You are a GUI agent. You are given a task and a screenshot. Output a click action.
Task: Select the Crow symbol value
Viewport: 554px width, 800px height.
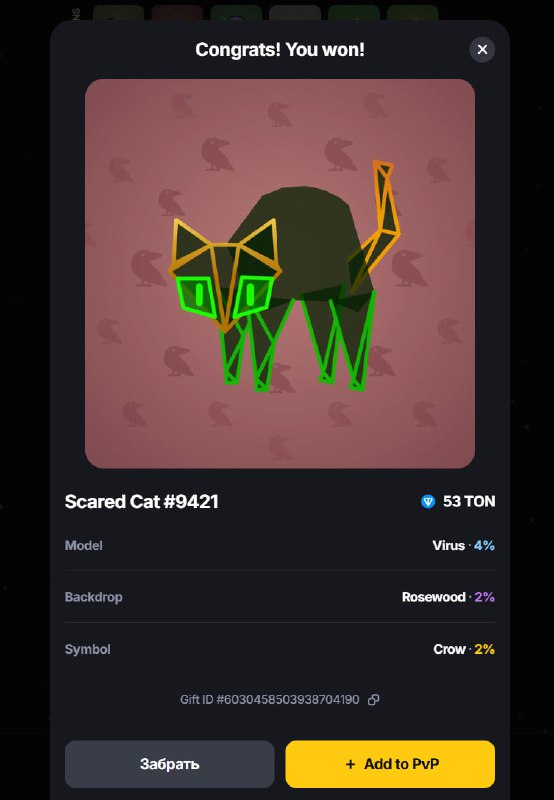click(x=449, y=649)
